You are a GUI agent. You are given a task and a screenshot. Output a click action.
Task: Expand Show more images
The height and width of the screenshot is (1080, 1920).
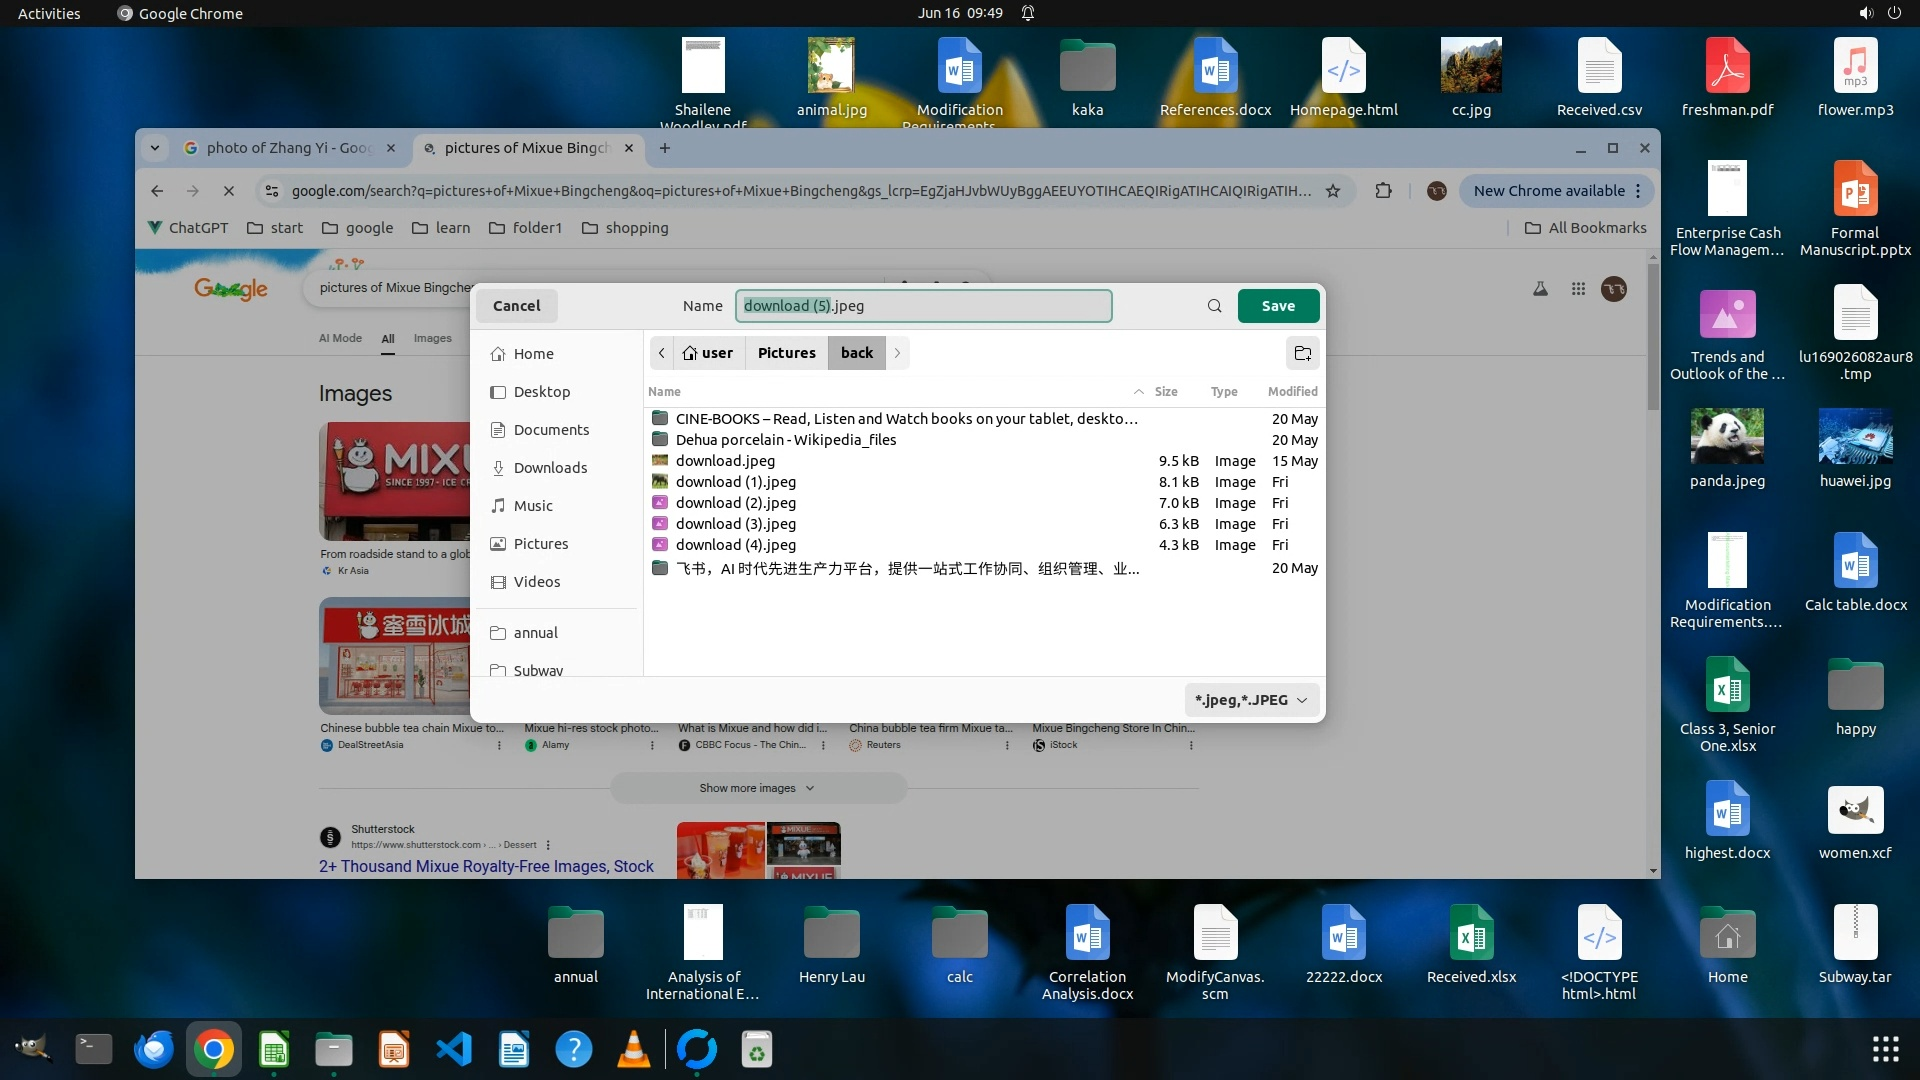click(x=757, y=788)
